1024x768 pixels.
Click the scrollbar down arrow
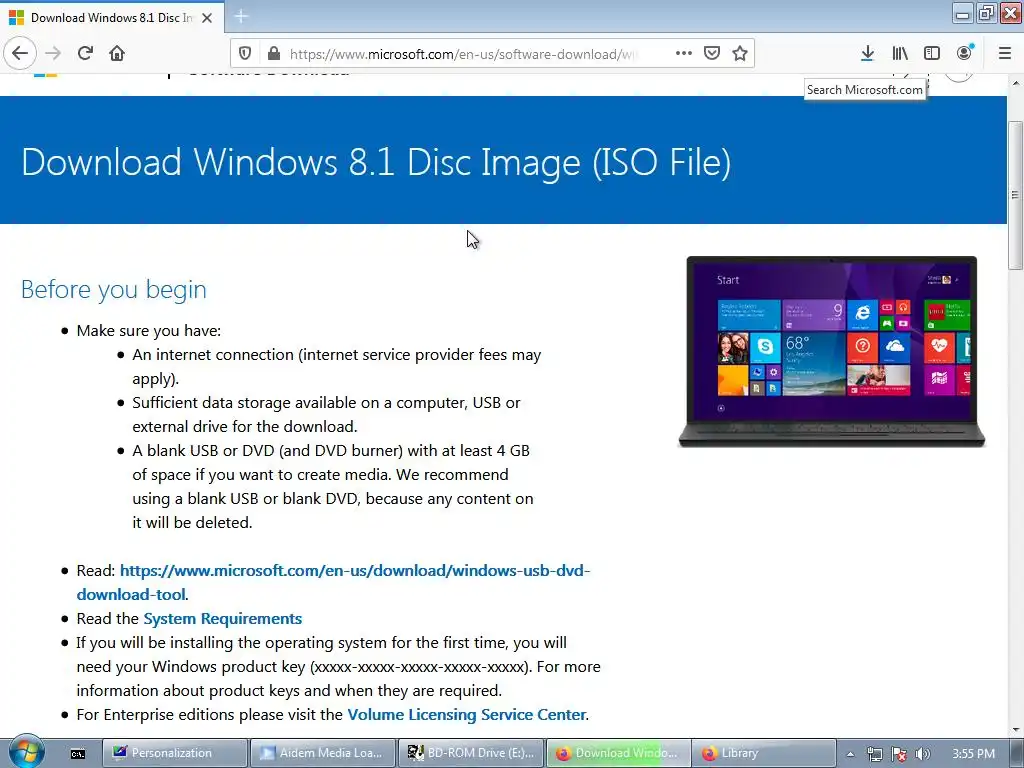1015,731
